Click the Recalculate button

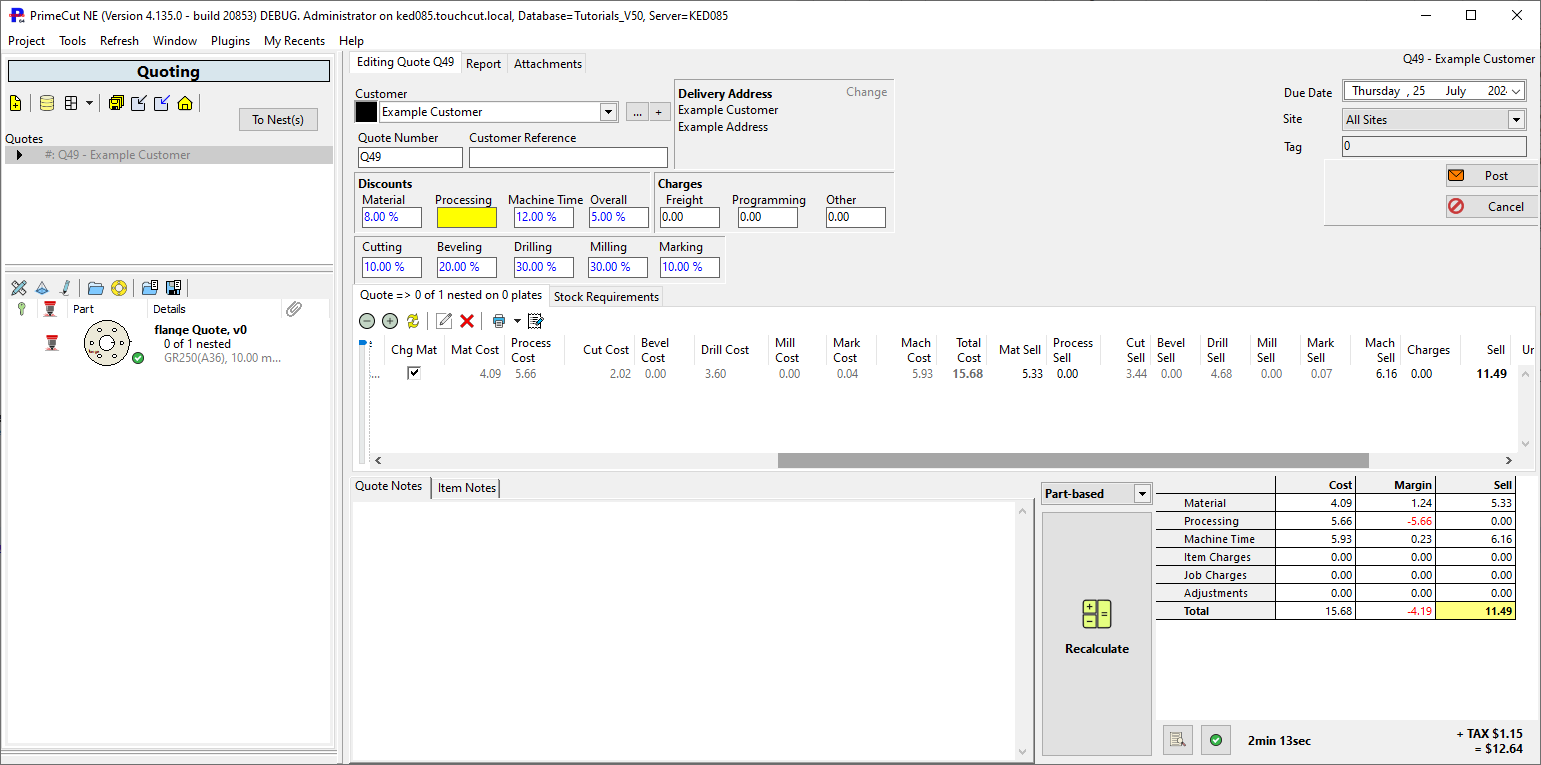[1097, 634]
